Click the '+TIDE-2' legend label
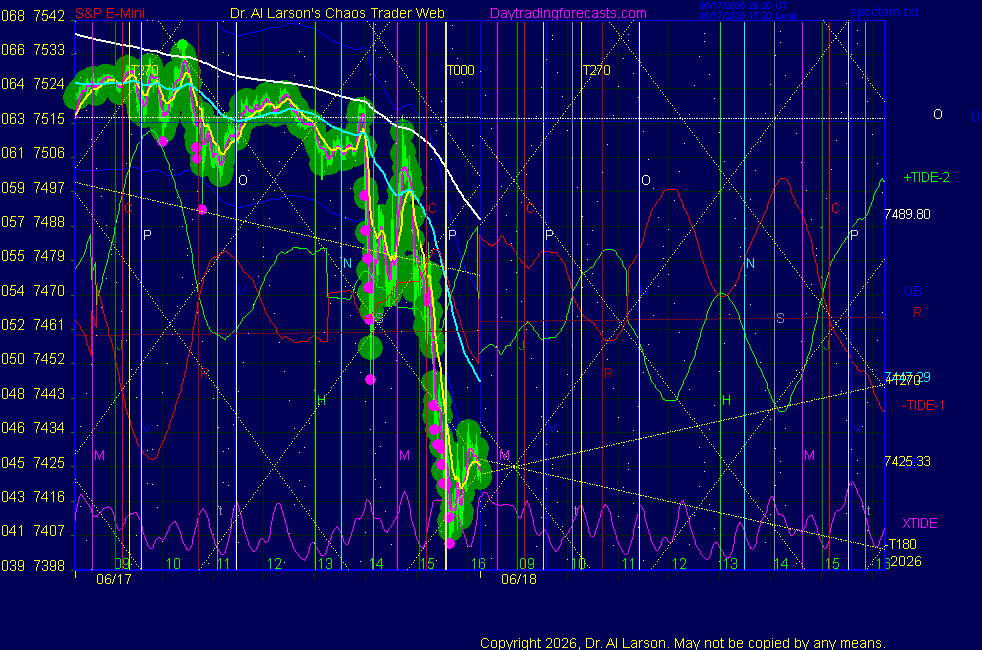 pos(926,177)
